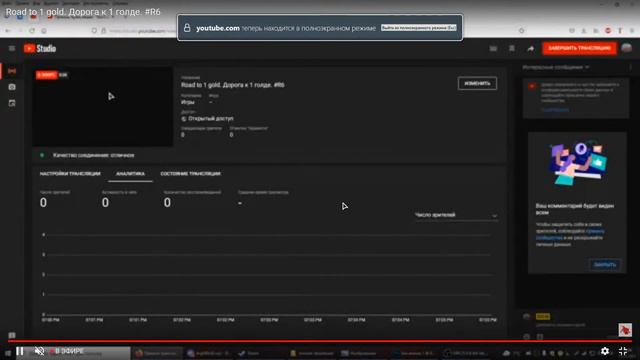Click the connection quality status text
The width and height of the screenshot is (640, 360).
(x=93, y=155)
